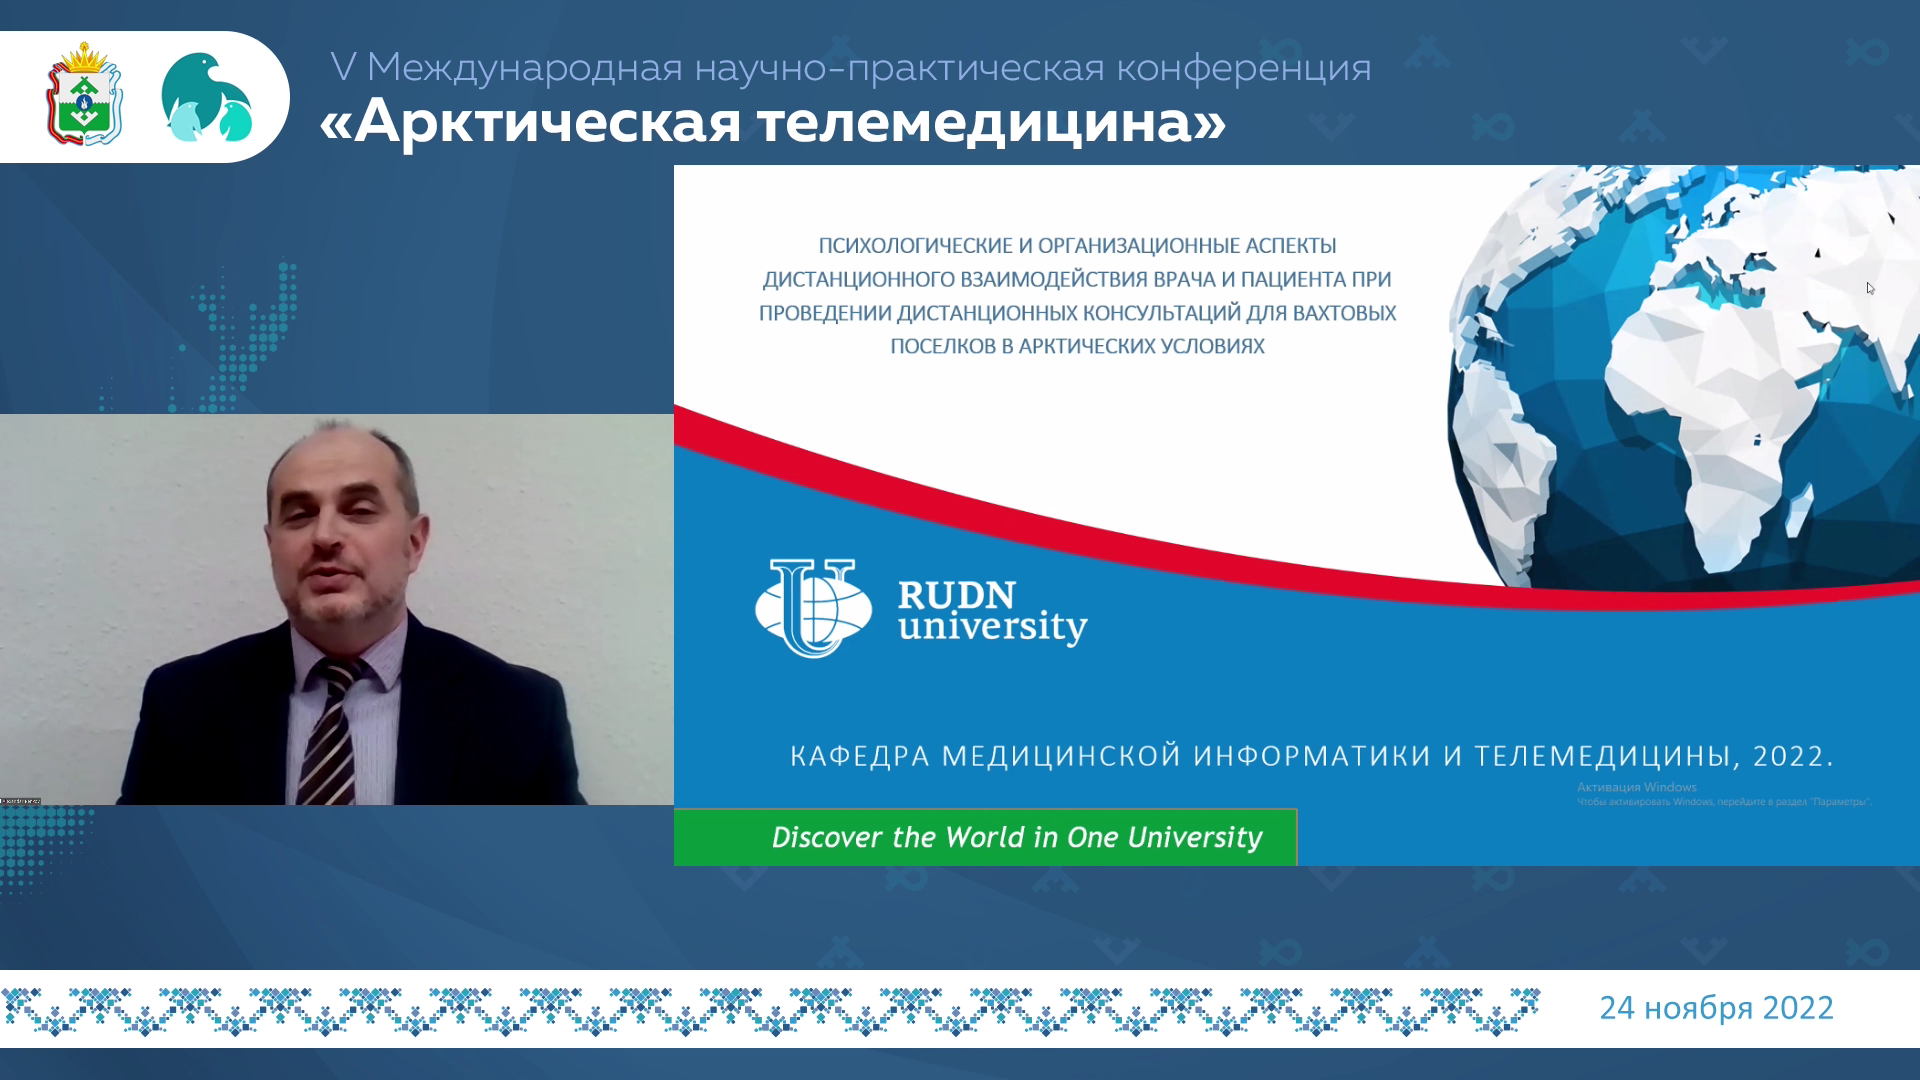Screen dimensions: 1920x1080
Task: Click the RUDN university globe emblem
Action: pos(812,607)
